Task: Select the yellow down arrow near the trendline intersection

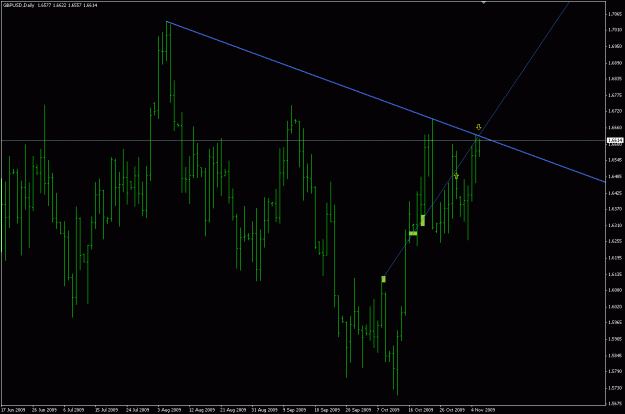Action: pos(479,127)
